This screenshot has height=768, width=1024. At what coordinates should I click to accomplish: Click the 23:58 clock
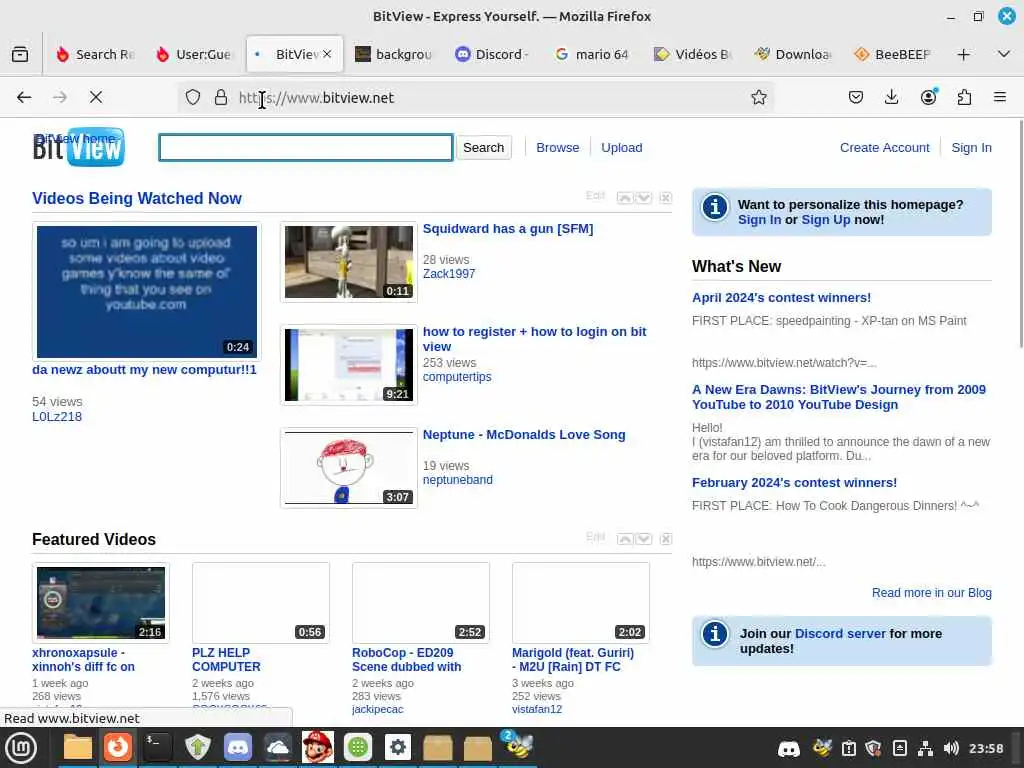click(x=986, y=748)
